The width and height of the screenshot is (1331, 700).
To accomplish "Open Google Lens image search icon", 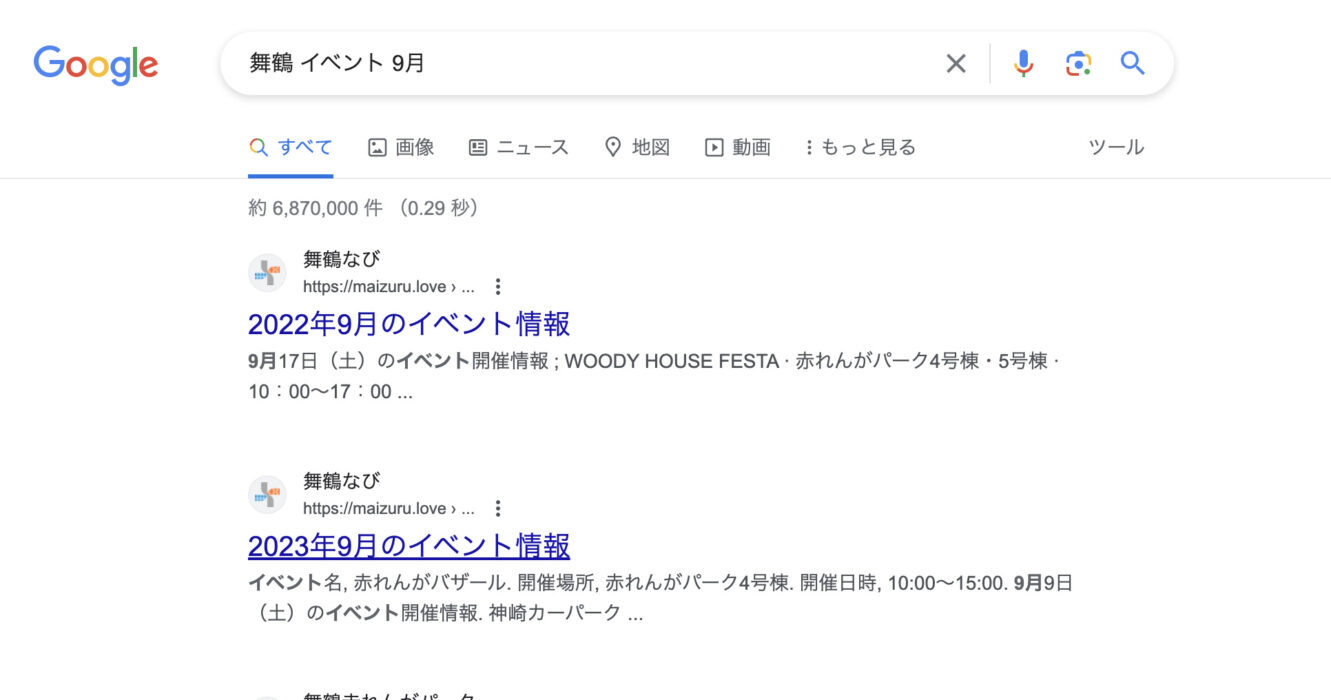I will click(1077, 64).
